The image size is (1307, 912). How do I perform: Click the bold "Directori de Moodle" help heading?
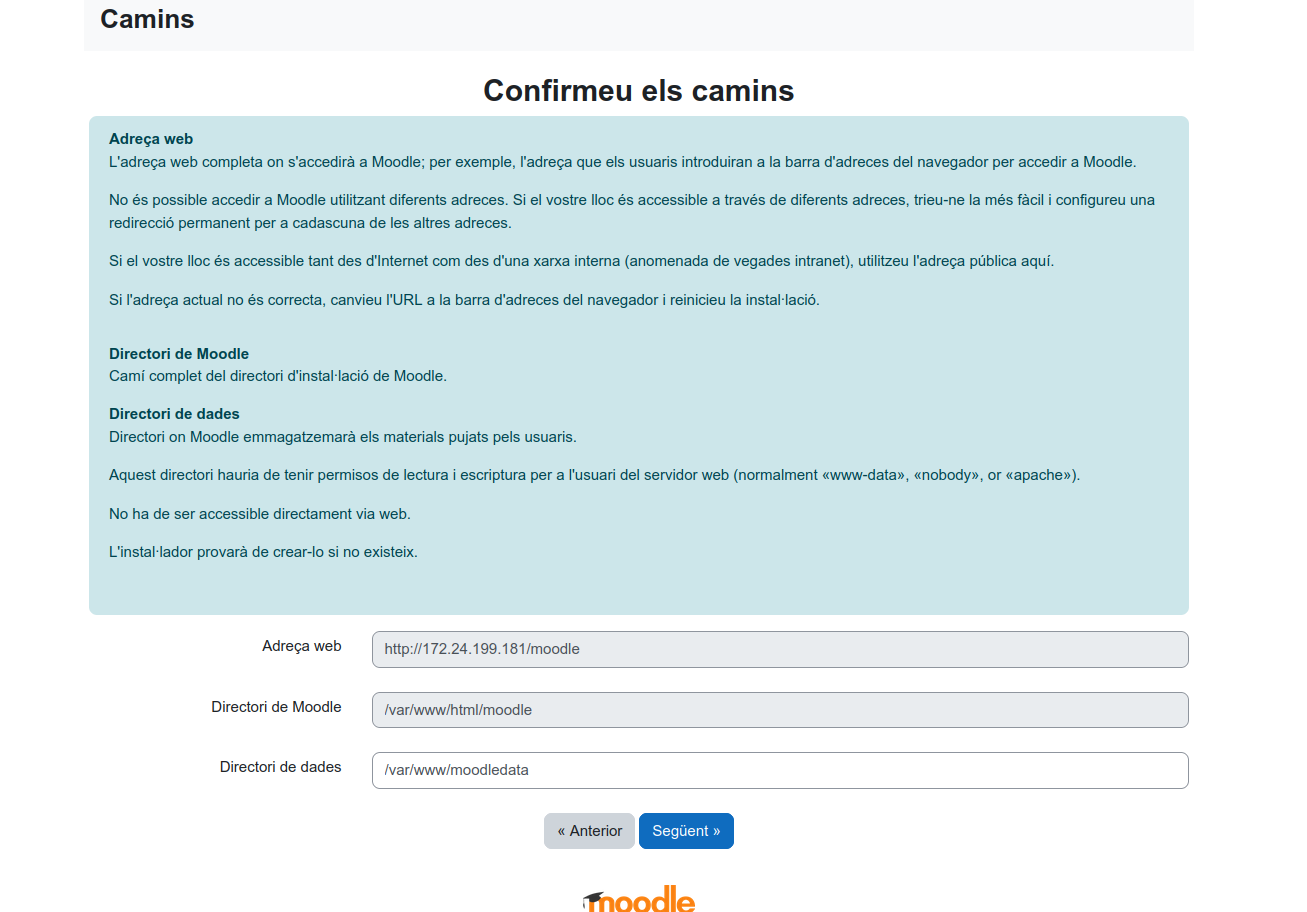coord(179,354)
